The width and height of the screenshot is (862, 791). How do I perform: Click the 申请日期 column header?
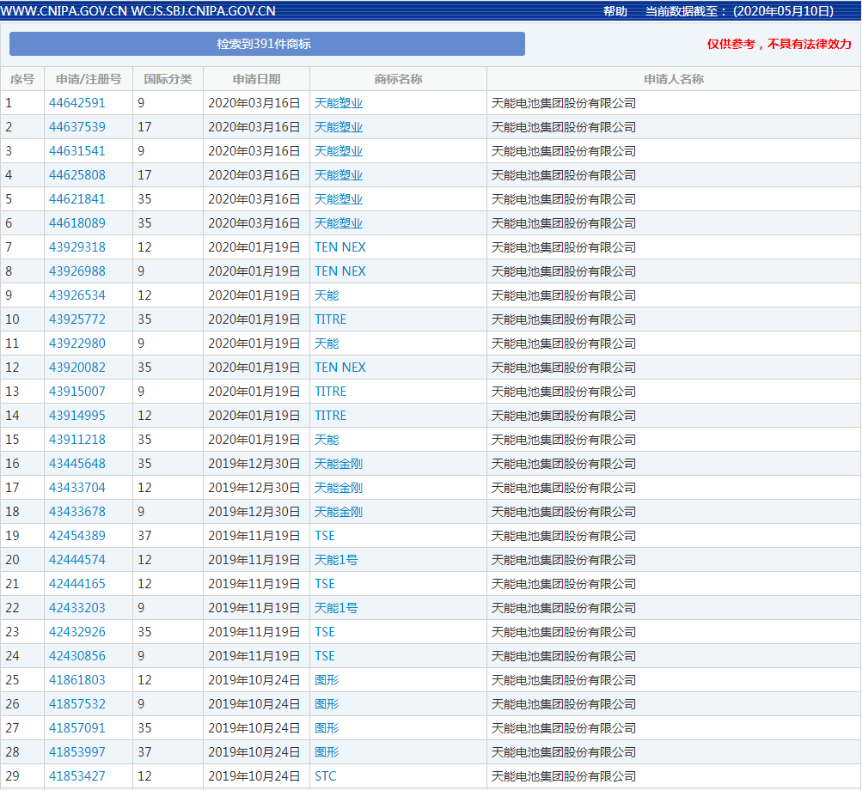pos(256,79)
